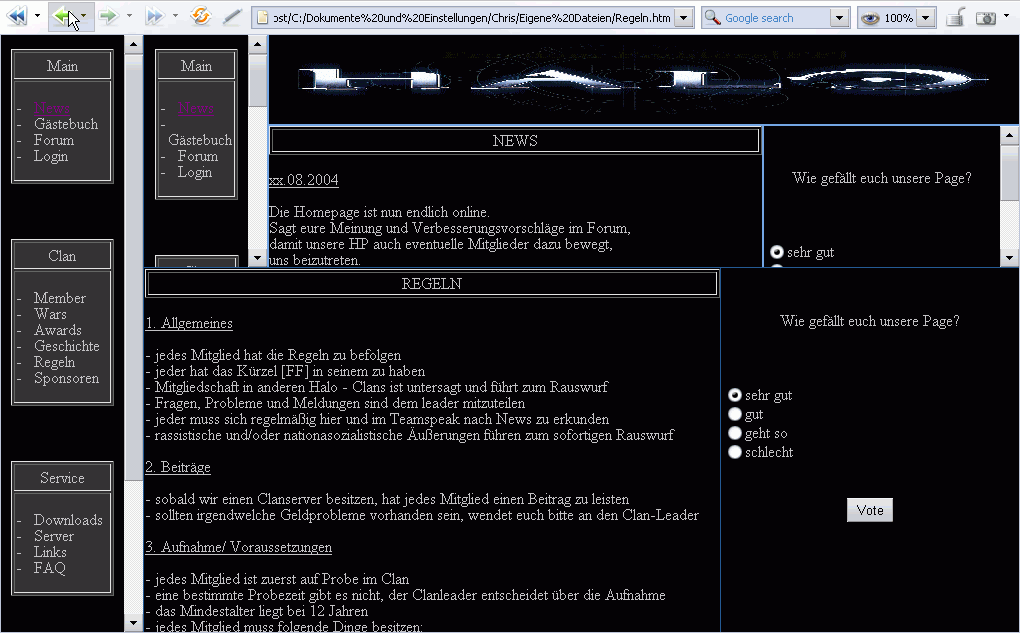Viewport: 1020px width, 633px height.
Task: Click the Forward arrow icon
Action: pos(108,17)
